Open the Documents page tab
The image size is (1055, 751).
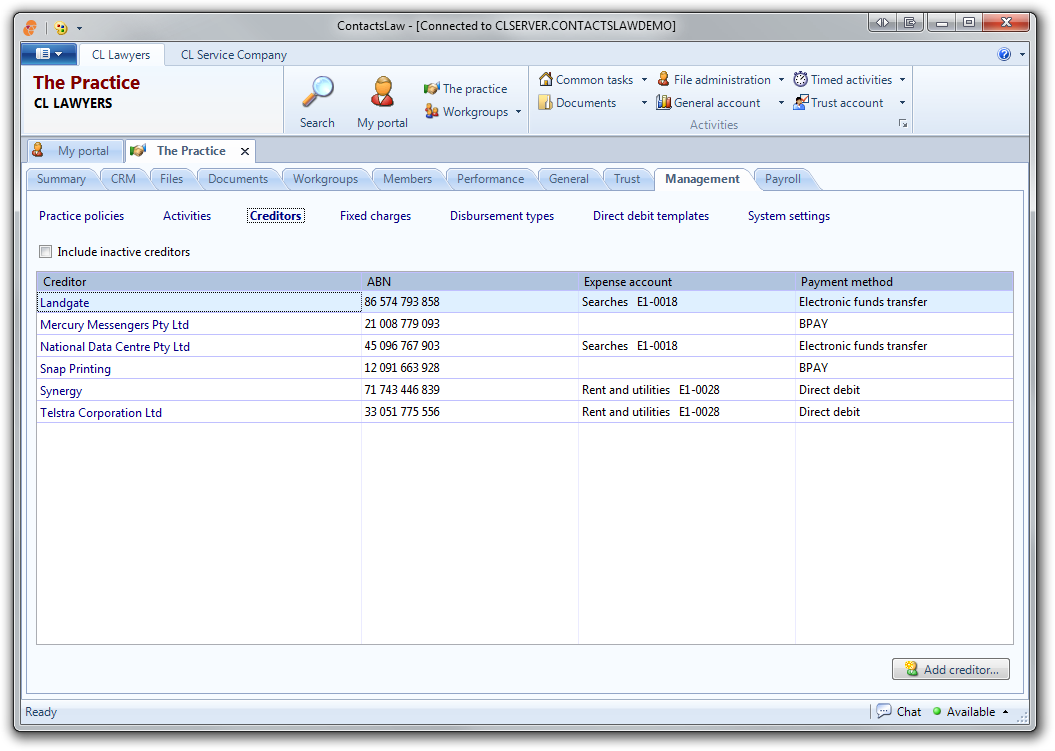click(x=238, y=179)
